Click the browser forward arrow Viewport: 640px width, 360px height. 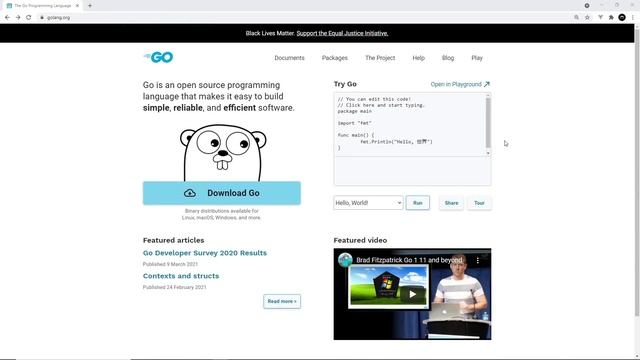[18, 18]
